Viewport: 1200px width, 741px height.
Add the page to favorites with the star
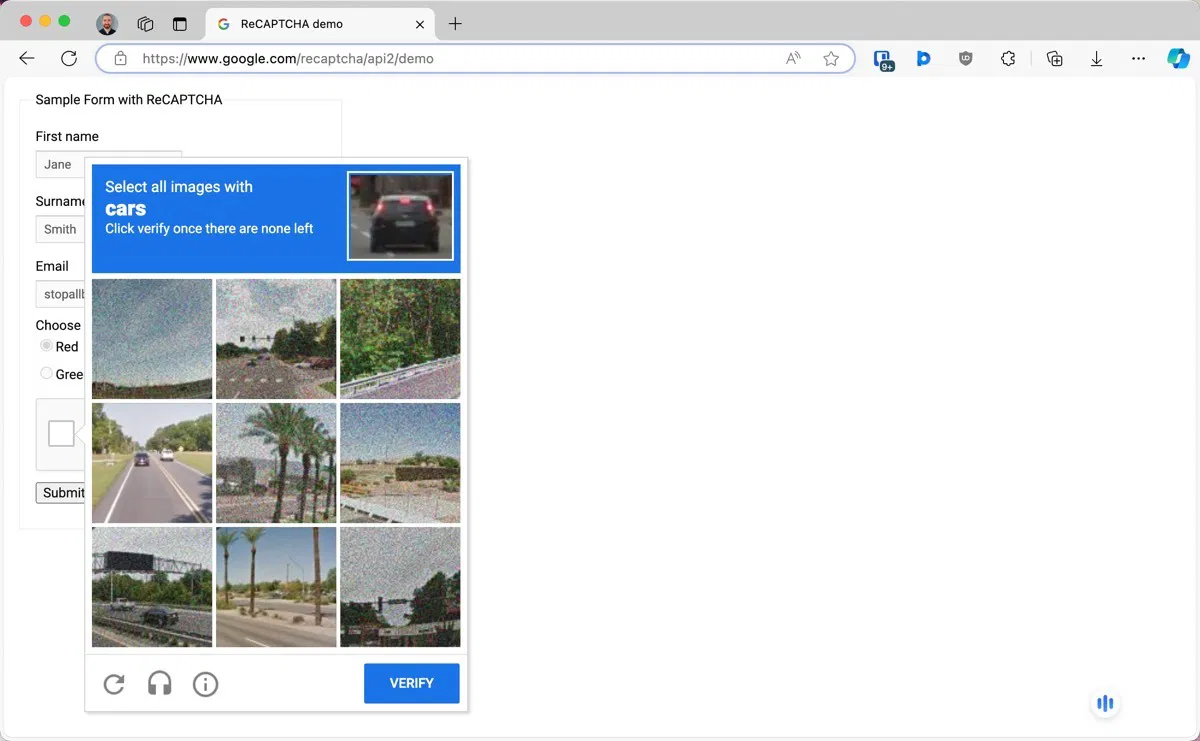[831, 59]
